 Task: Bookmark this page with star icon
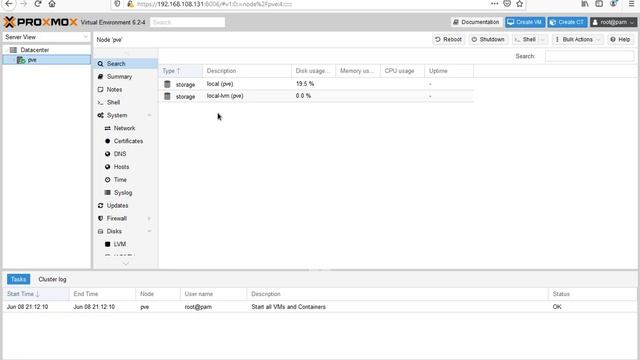point(520,4)
